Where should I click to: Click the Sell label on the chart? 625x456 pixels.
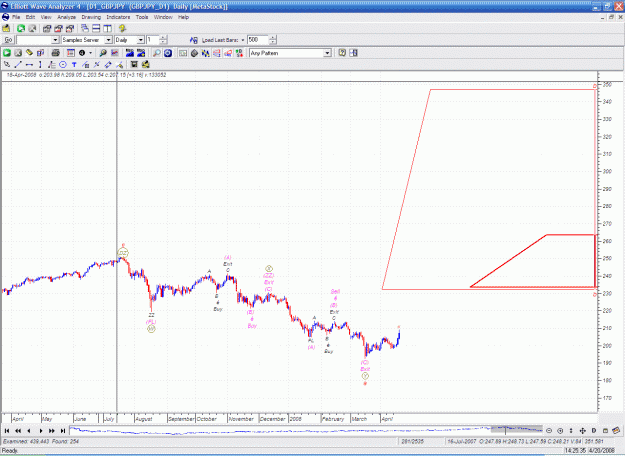[x=335, y=292]
